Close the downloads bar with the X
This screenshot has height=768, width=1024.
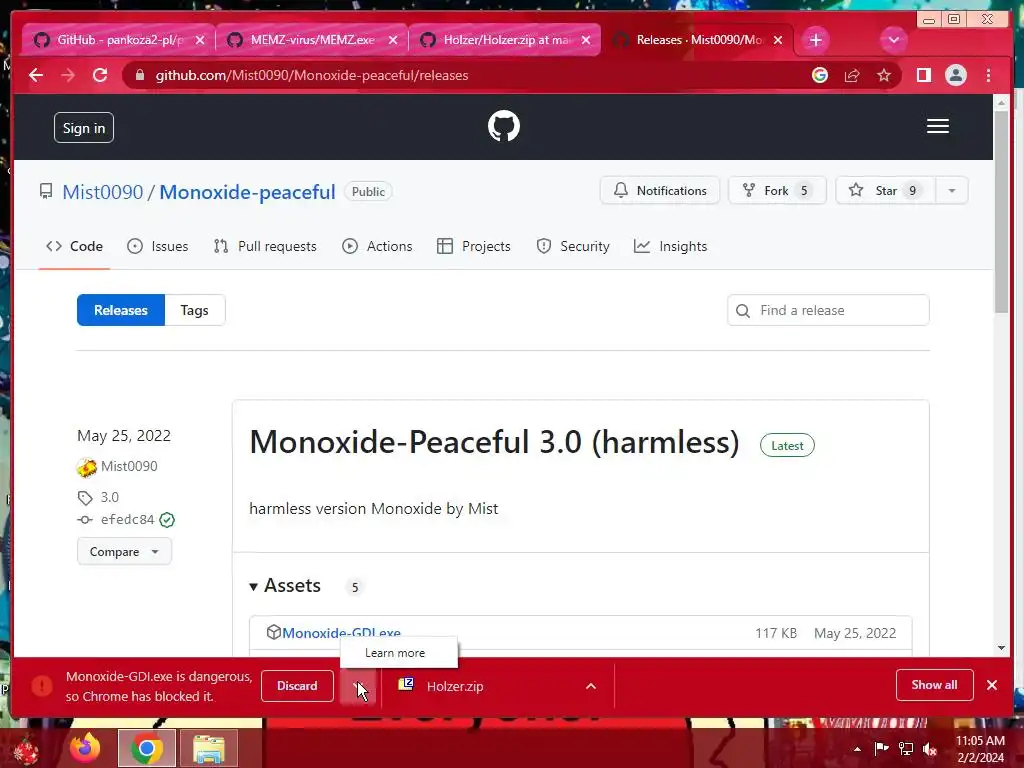tap(992, 685)
